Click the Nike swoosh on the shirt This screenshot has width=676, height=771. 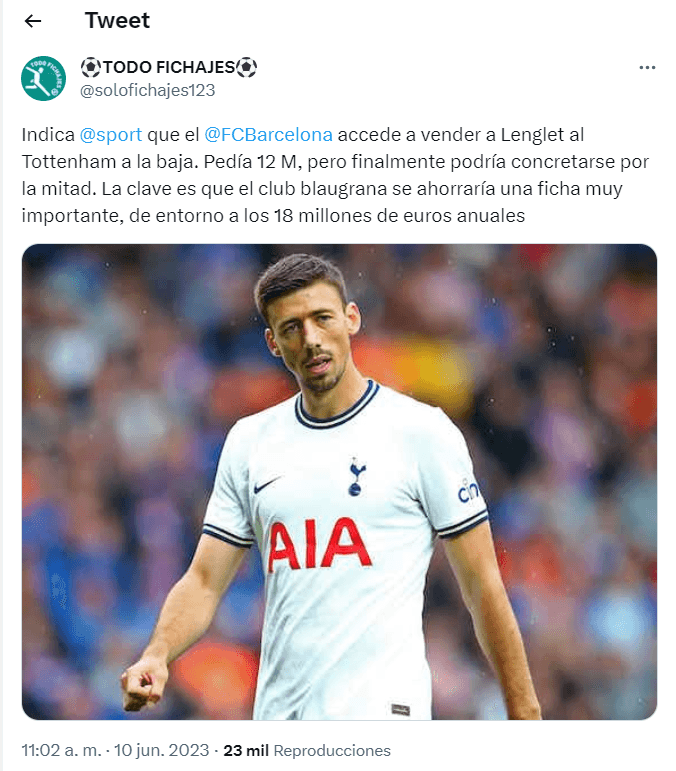(268, 485)
